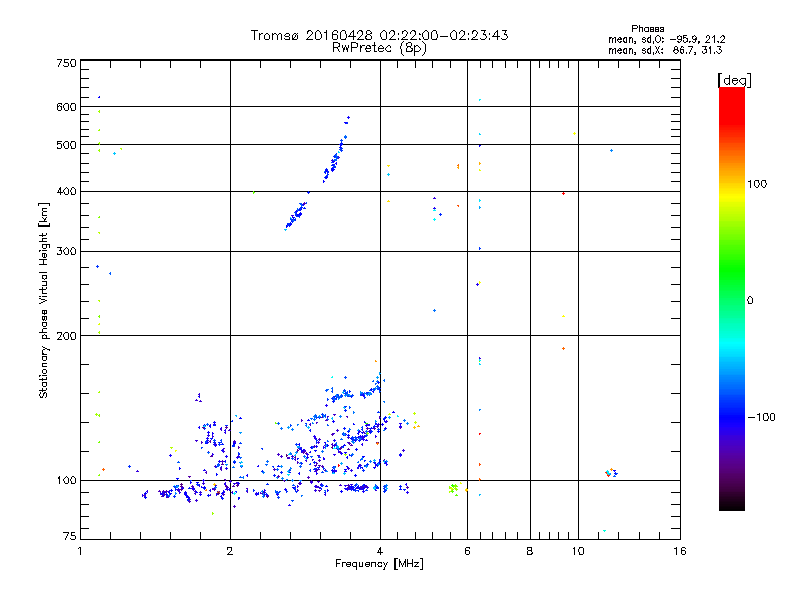The image size is (800, 600).
Task: Click the blue echo trace near 2.7 MHz, 360 km
Action: tap(296, 214)
